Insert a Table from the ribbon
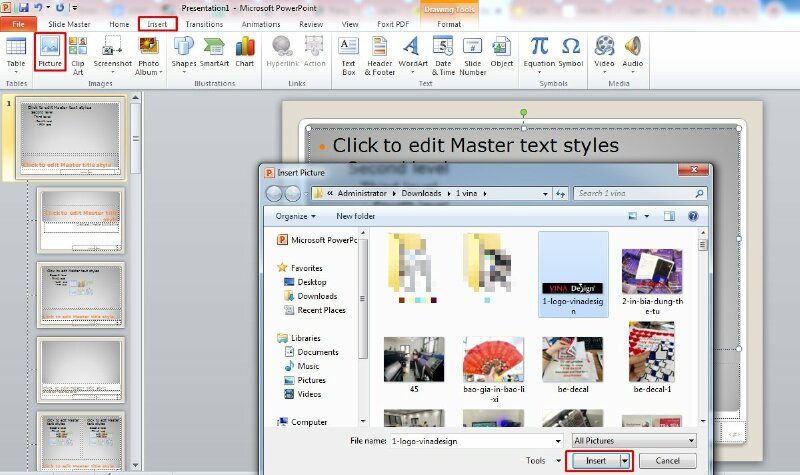The width and height of the screenshot is (800, 475). (16, 55)
